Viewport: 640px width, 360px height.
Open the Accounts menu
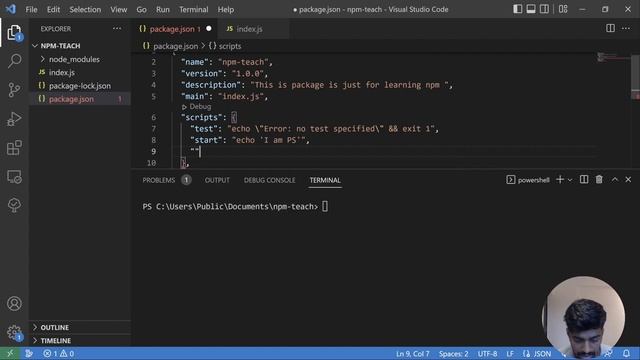coord(14,304)
